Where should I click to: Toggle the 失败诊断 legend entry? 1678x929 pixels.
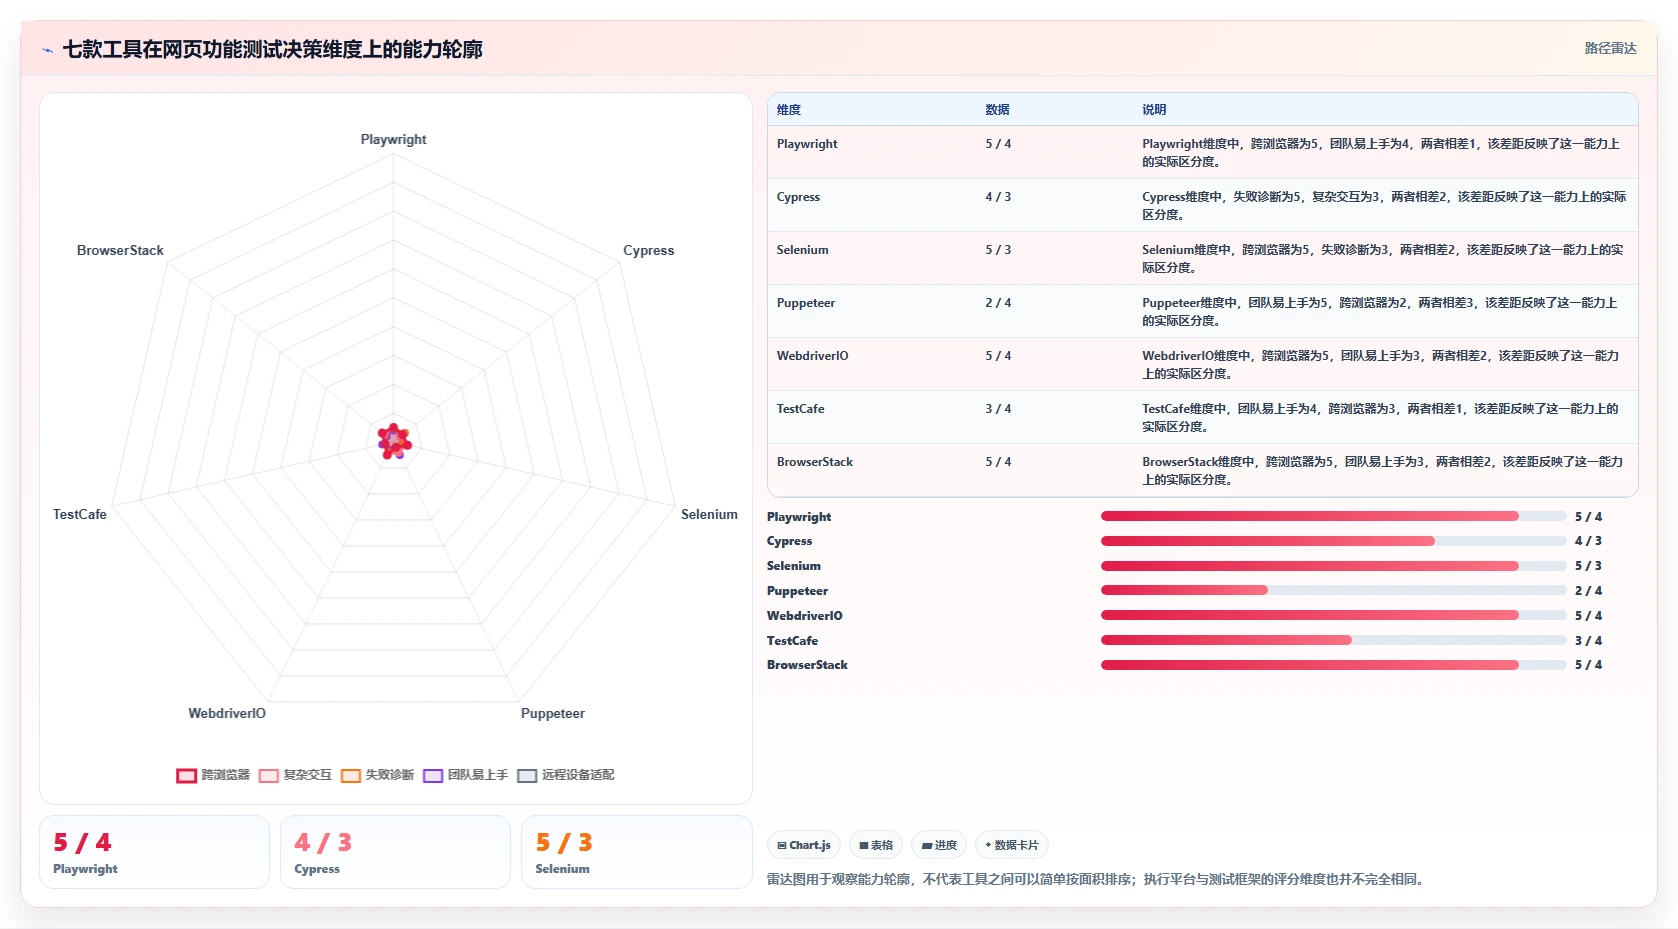pos(377,775)
